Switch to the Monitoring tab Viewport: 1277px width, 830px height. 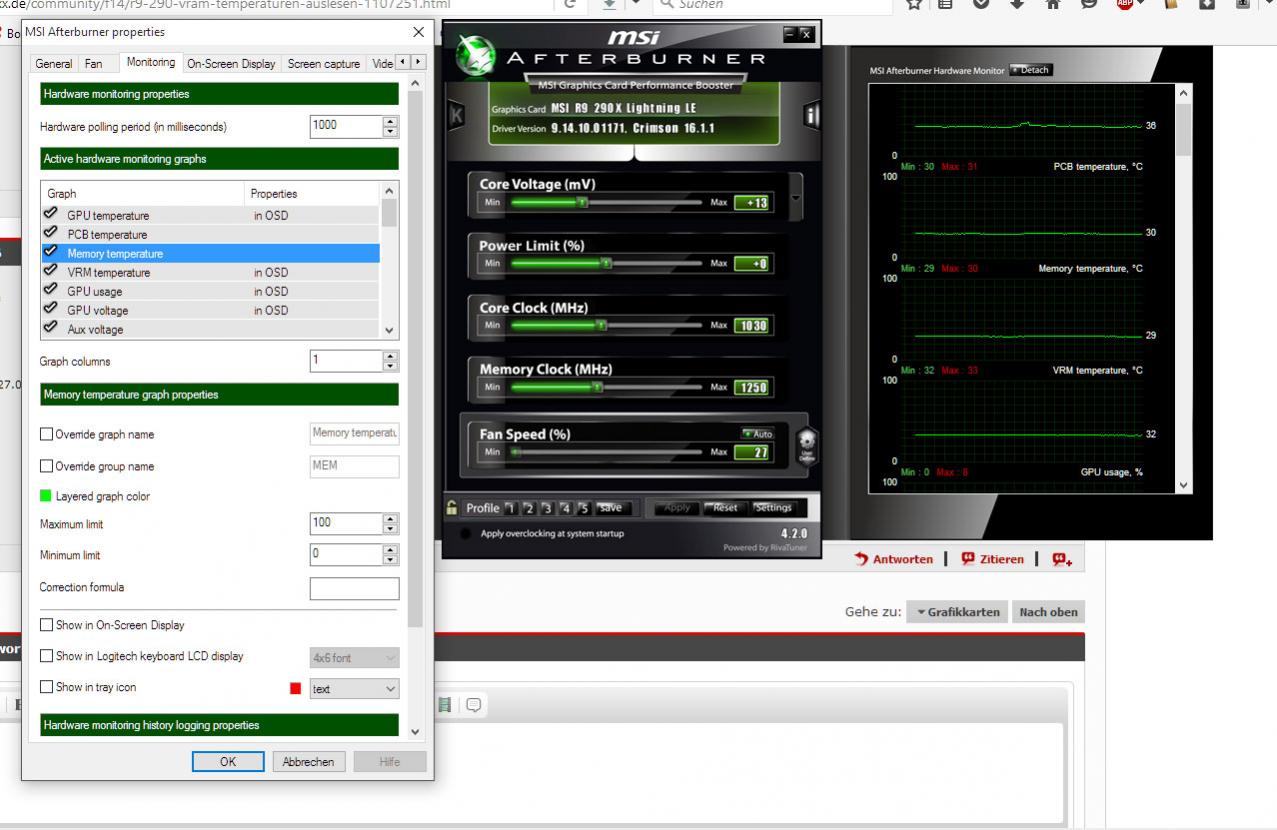(x=151, y=62)
